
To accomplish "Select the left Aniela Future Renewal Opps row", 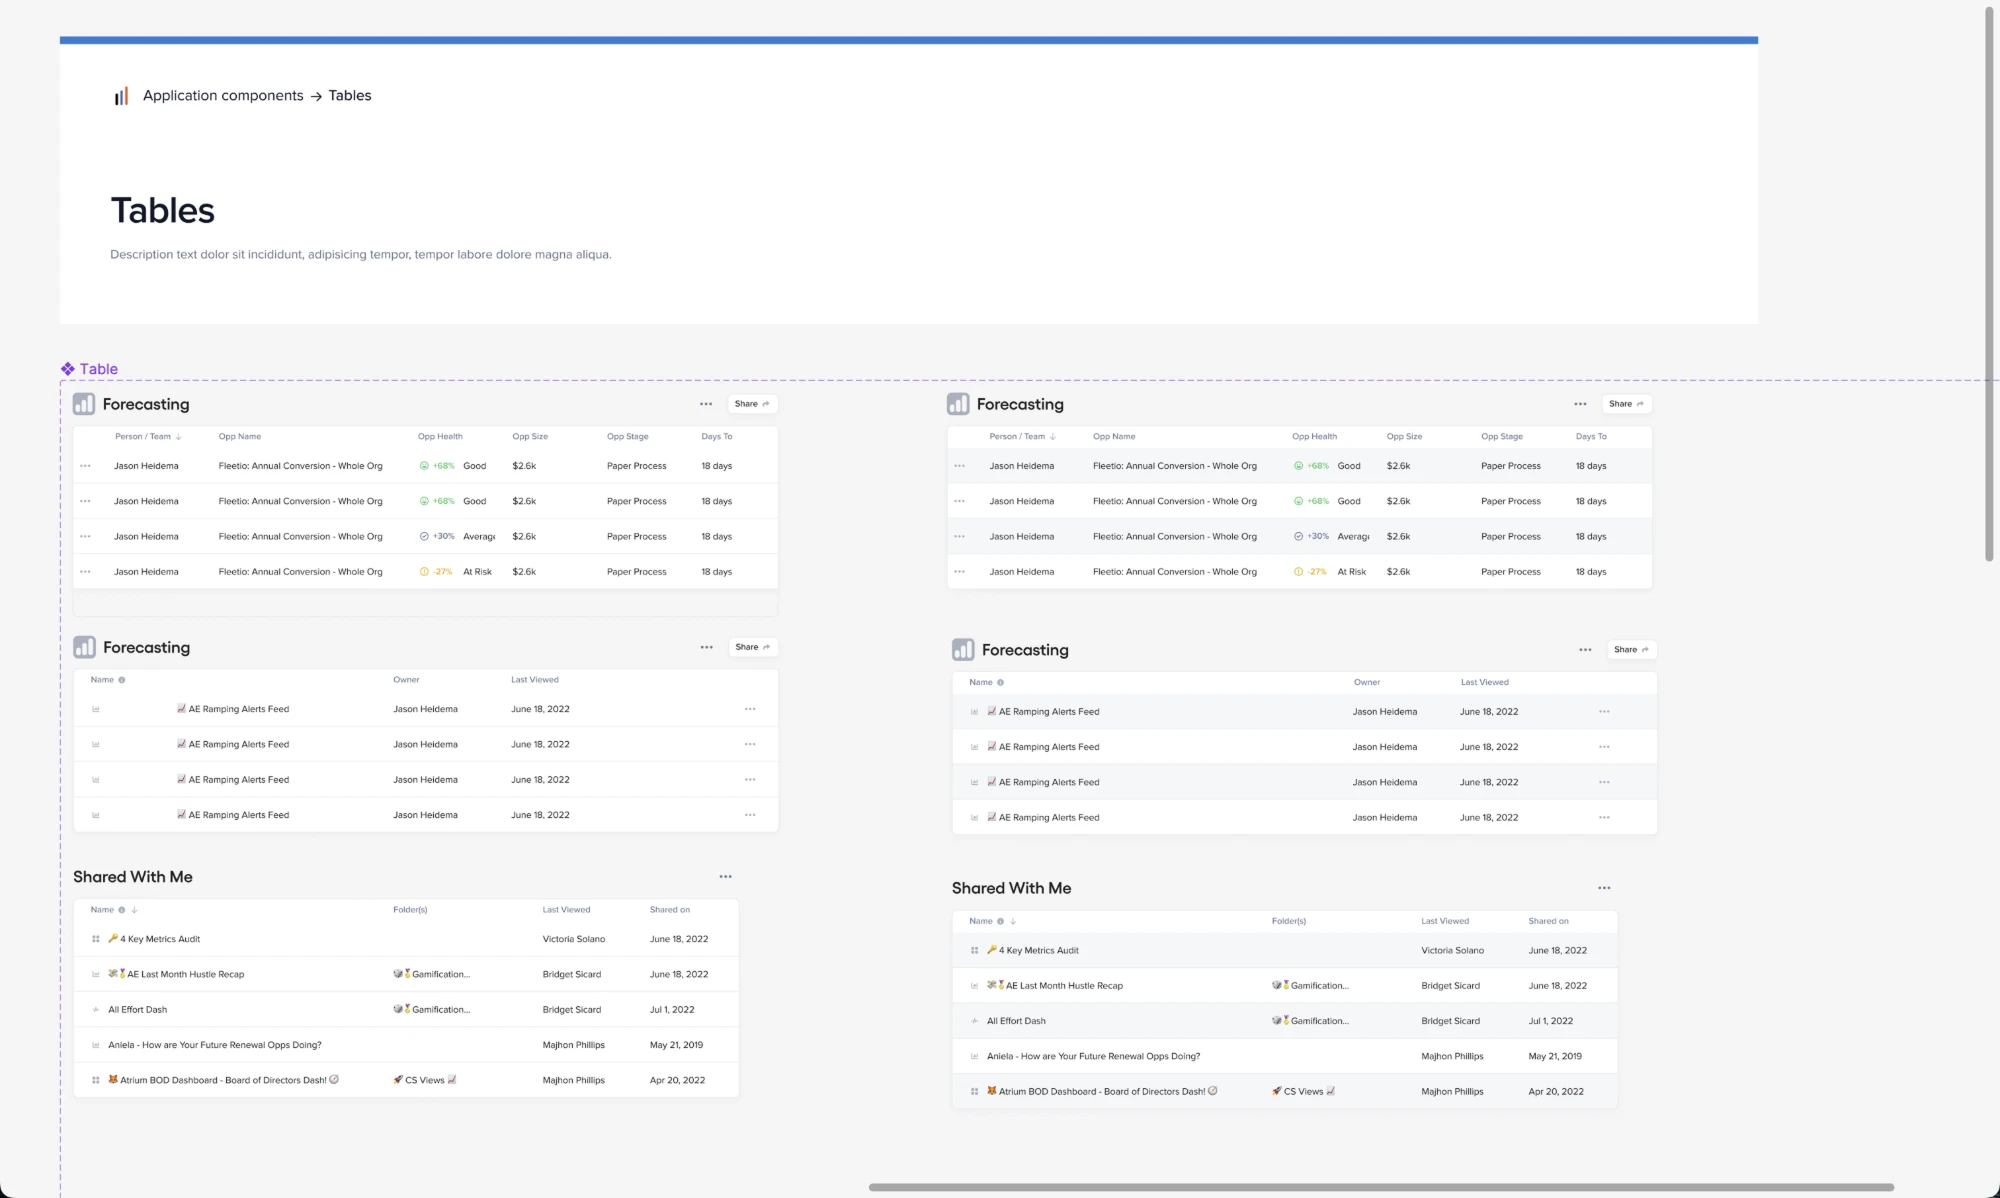I will [x=406, y=1045].
